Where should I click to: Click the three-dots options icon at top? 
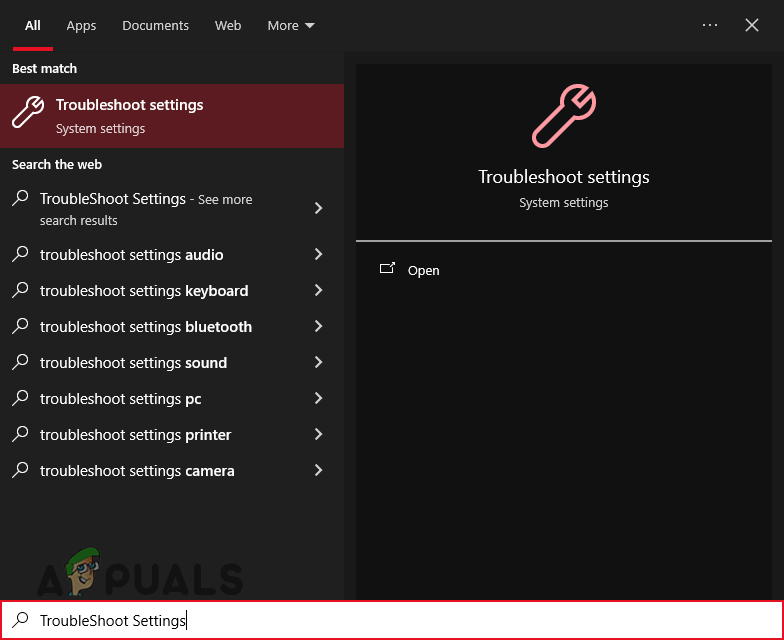click(710, 25)
